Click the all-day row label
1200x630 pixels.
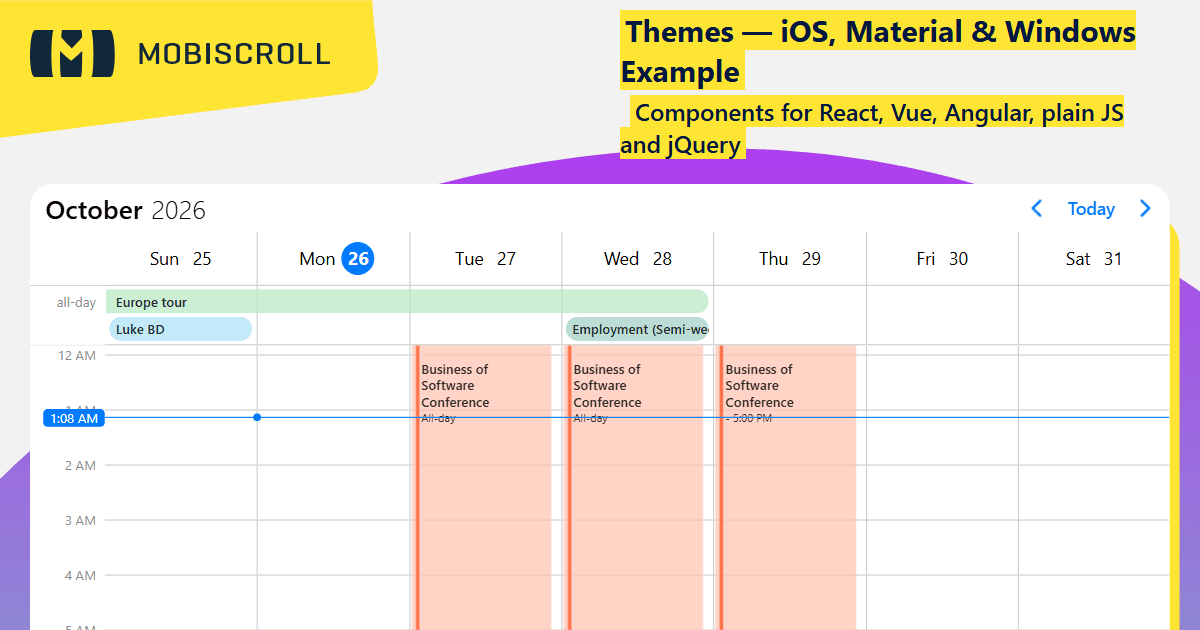(x=76, y=302)
